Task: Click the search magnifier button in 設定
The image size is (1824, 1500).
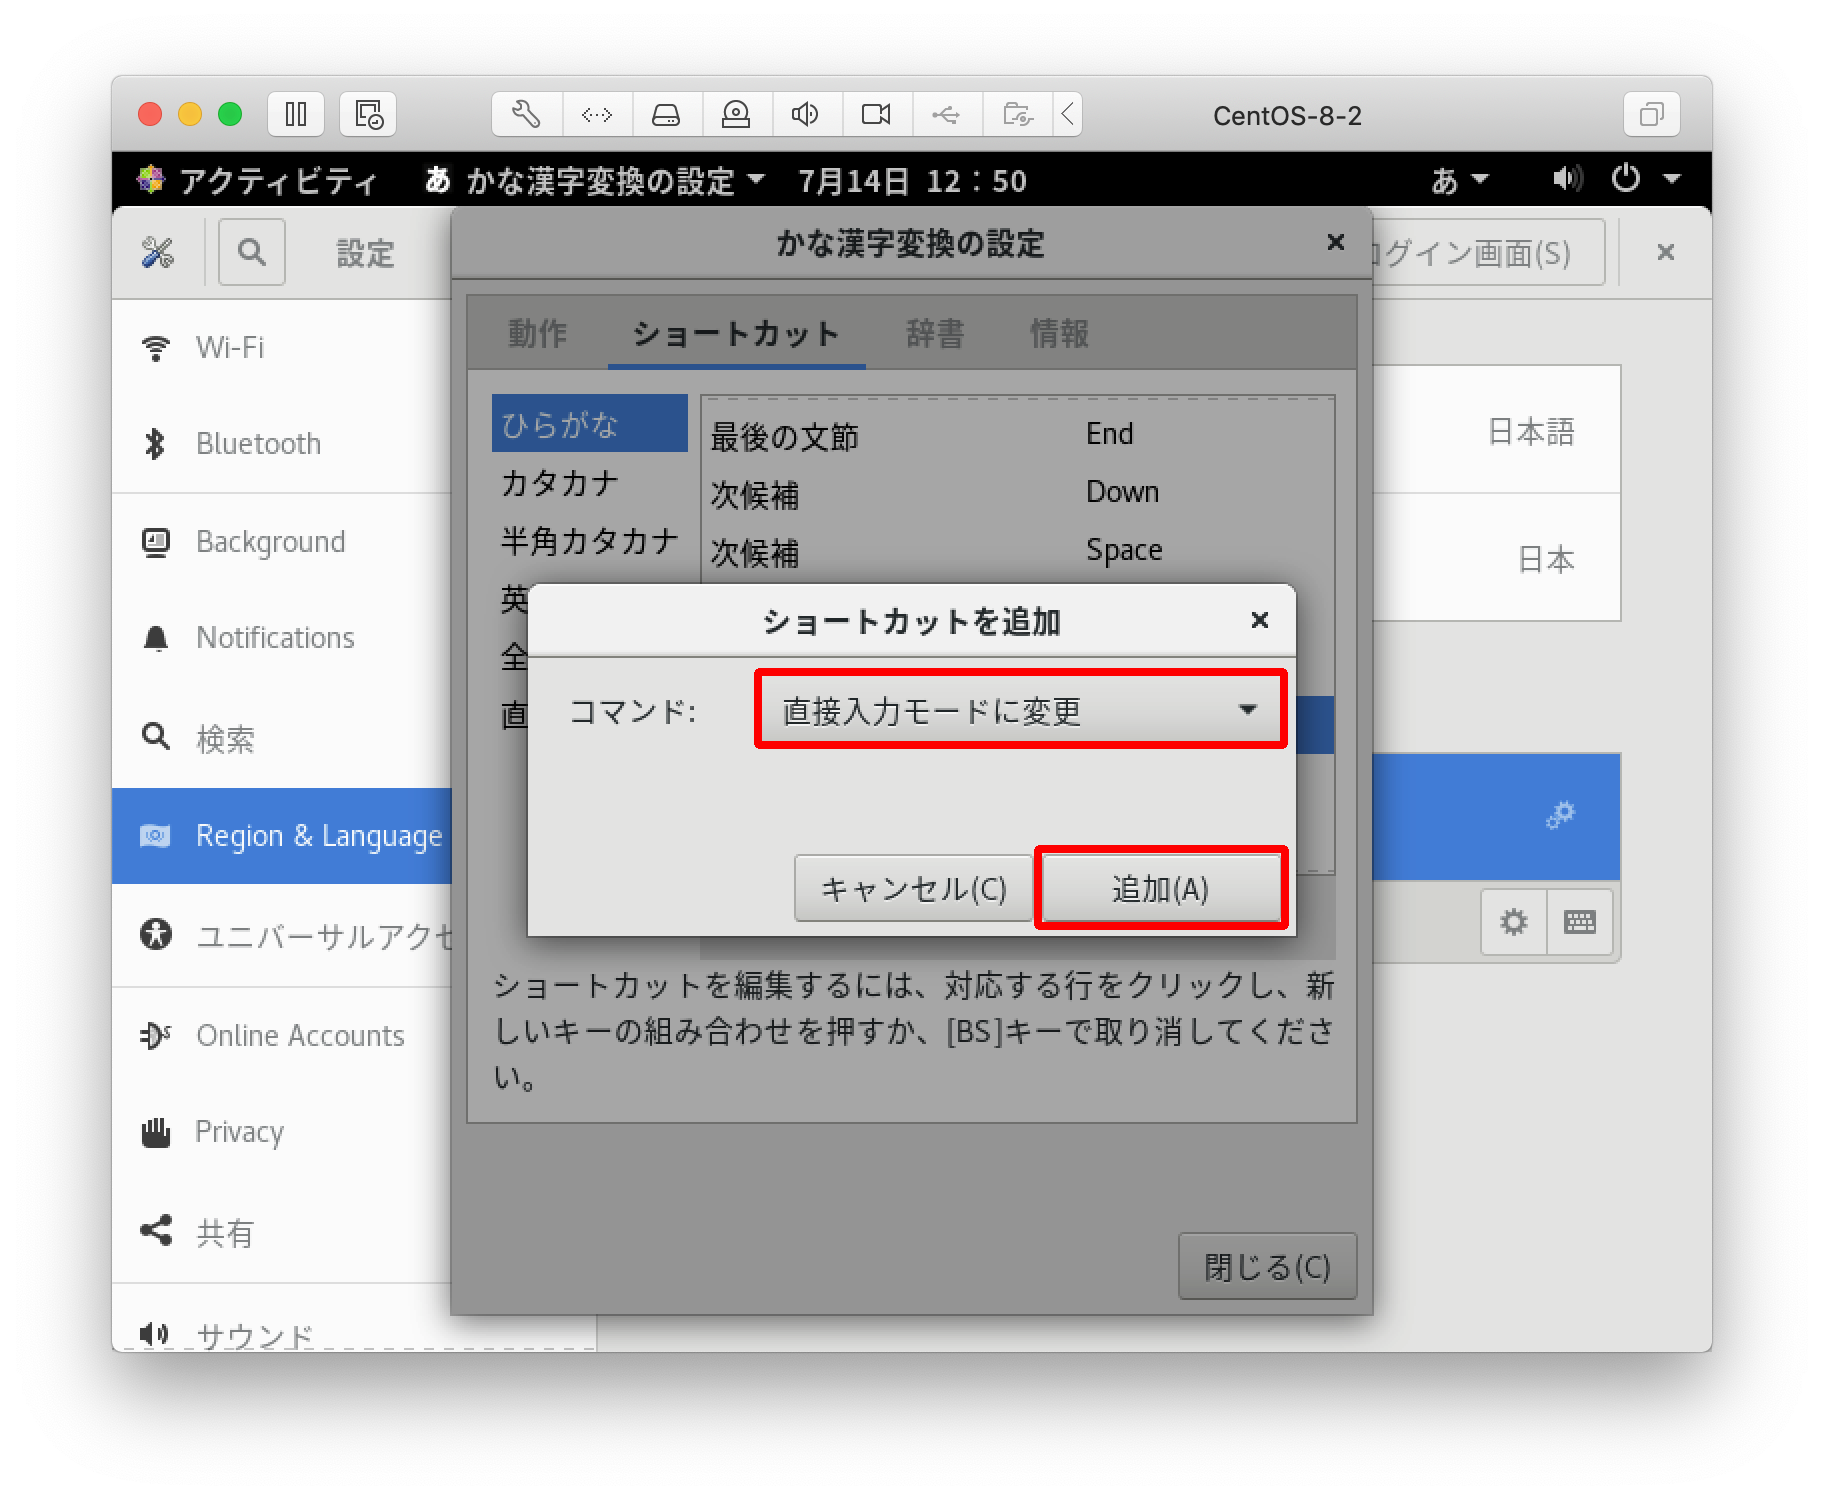Action: (x=252, y=252)
